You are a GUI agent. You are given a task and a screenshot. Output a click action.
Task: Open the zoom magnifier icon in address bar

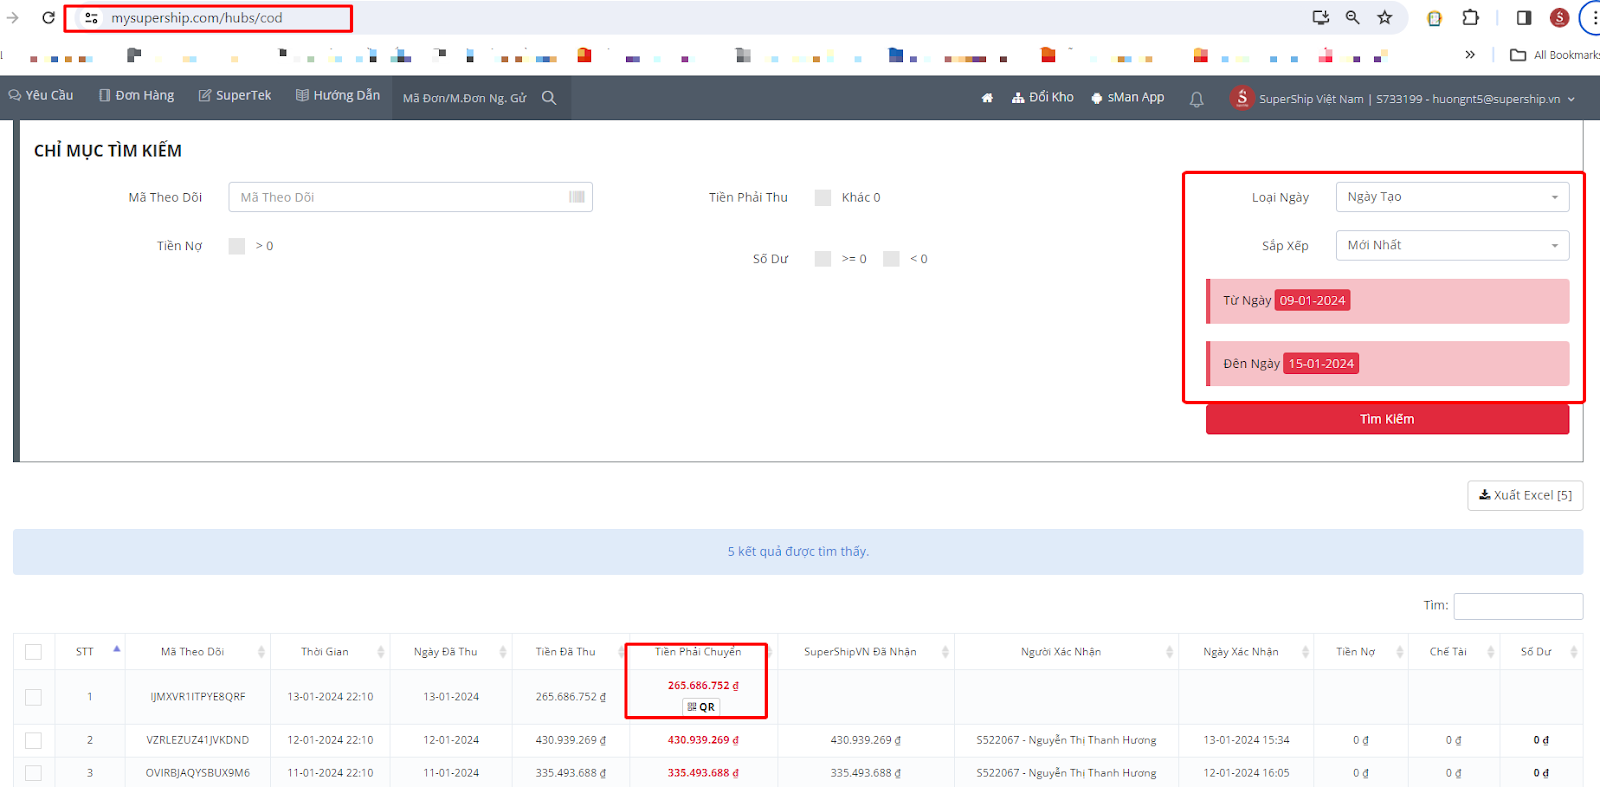[1353, 17]
